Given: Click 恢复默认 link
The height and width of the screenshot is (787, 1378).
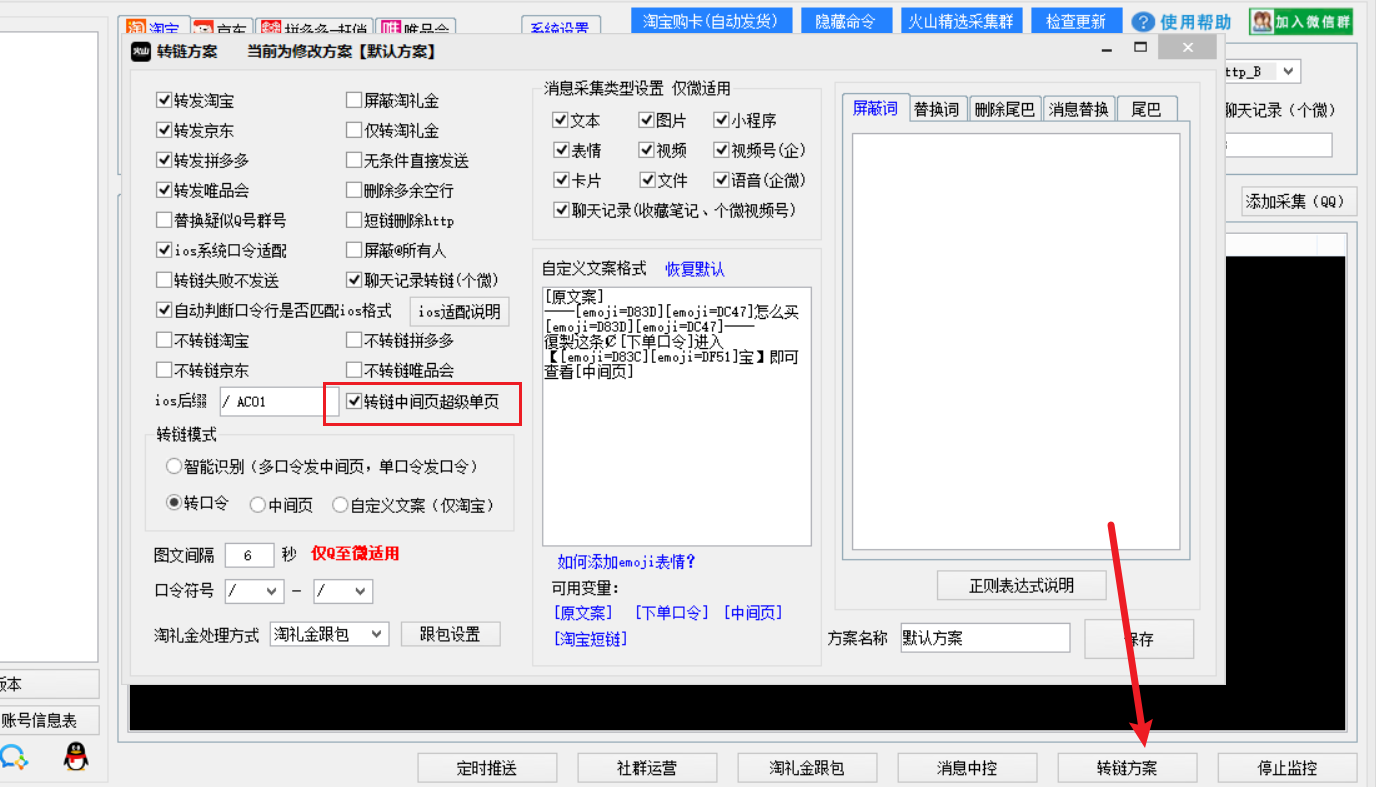Looking at the screenshot, I should click(x=695, y=269).
